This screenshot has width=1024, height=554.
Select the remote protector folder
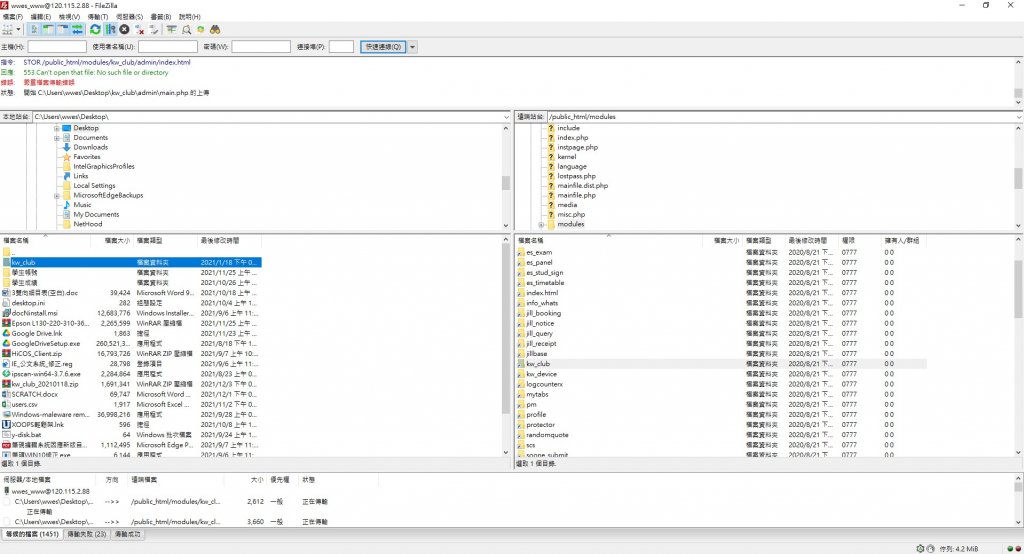point(721,425)
